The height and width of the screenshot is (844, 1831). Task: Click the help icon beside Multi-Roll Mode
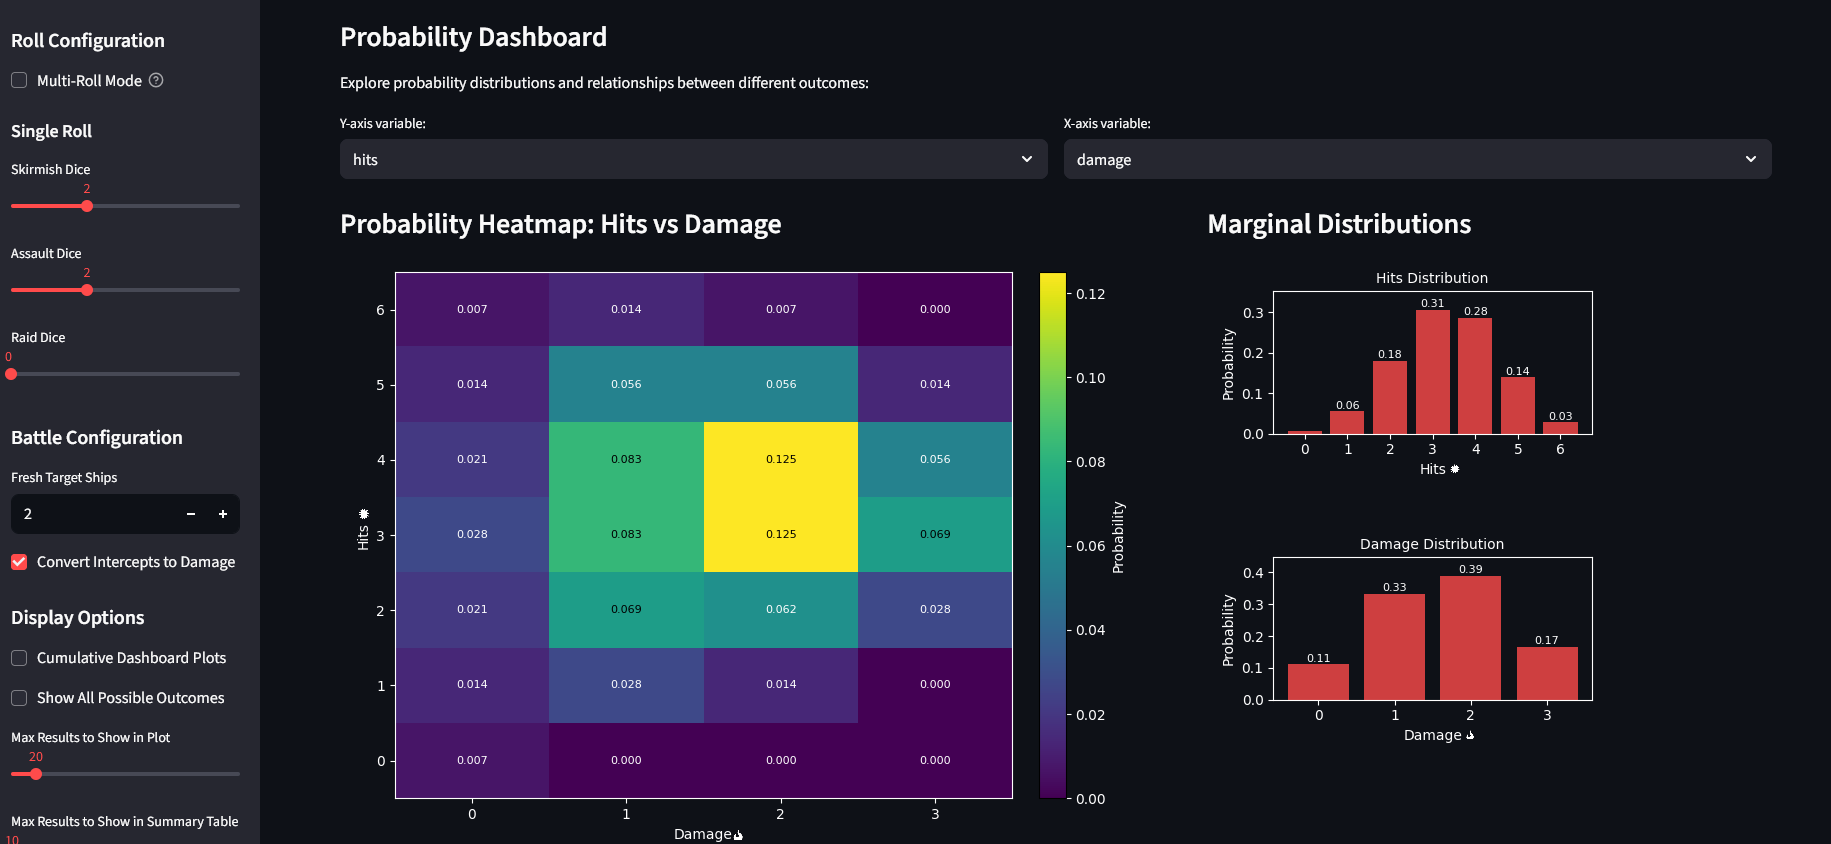[x=156, y=80]
